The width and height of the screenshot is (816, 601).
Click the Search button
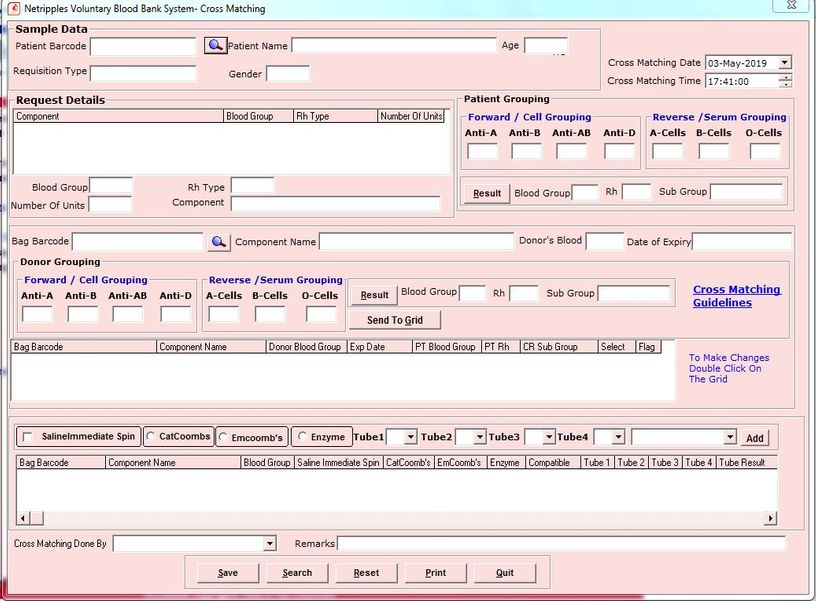click(297, 573)
